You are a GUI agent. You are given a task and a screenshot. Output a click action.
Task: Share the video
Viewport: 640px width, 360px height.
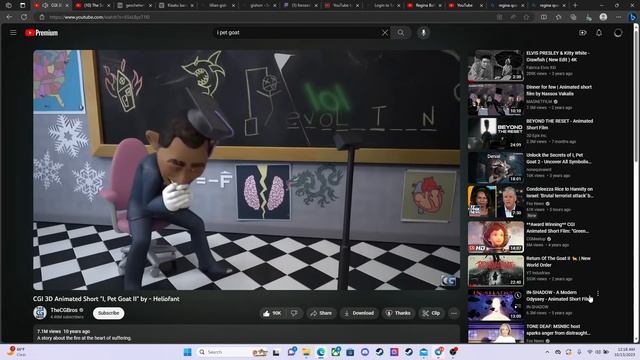click(321, 313)
